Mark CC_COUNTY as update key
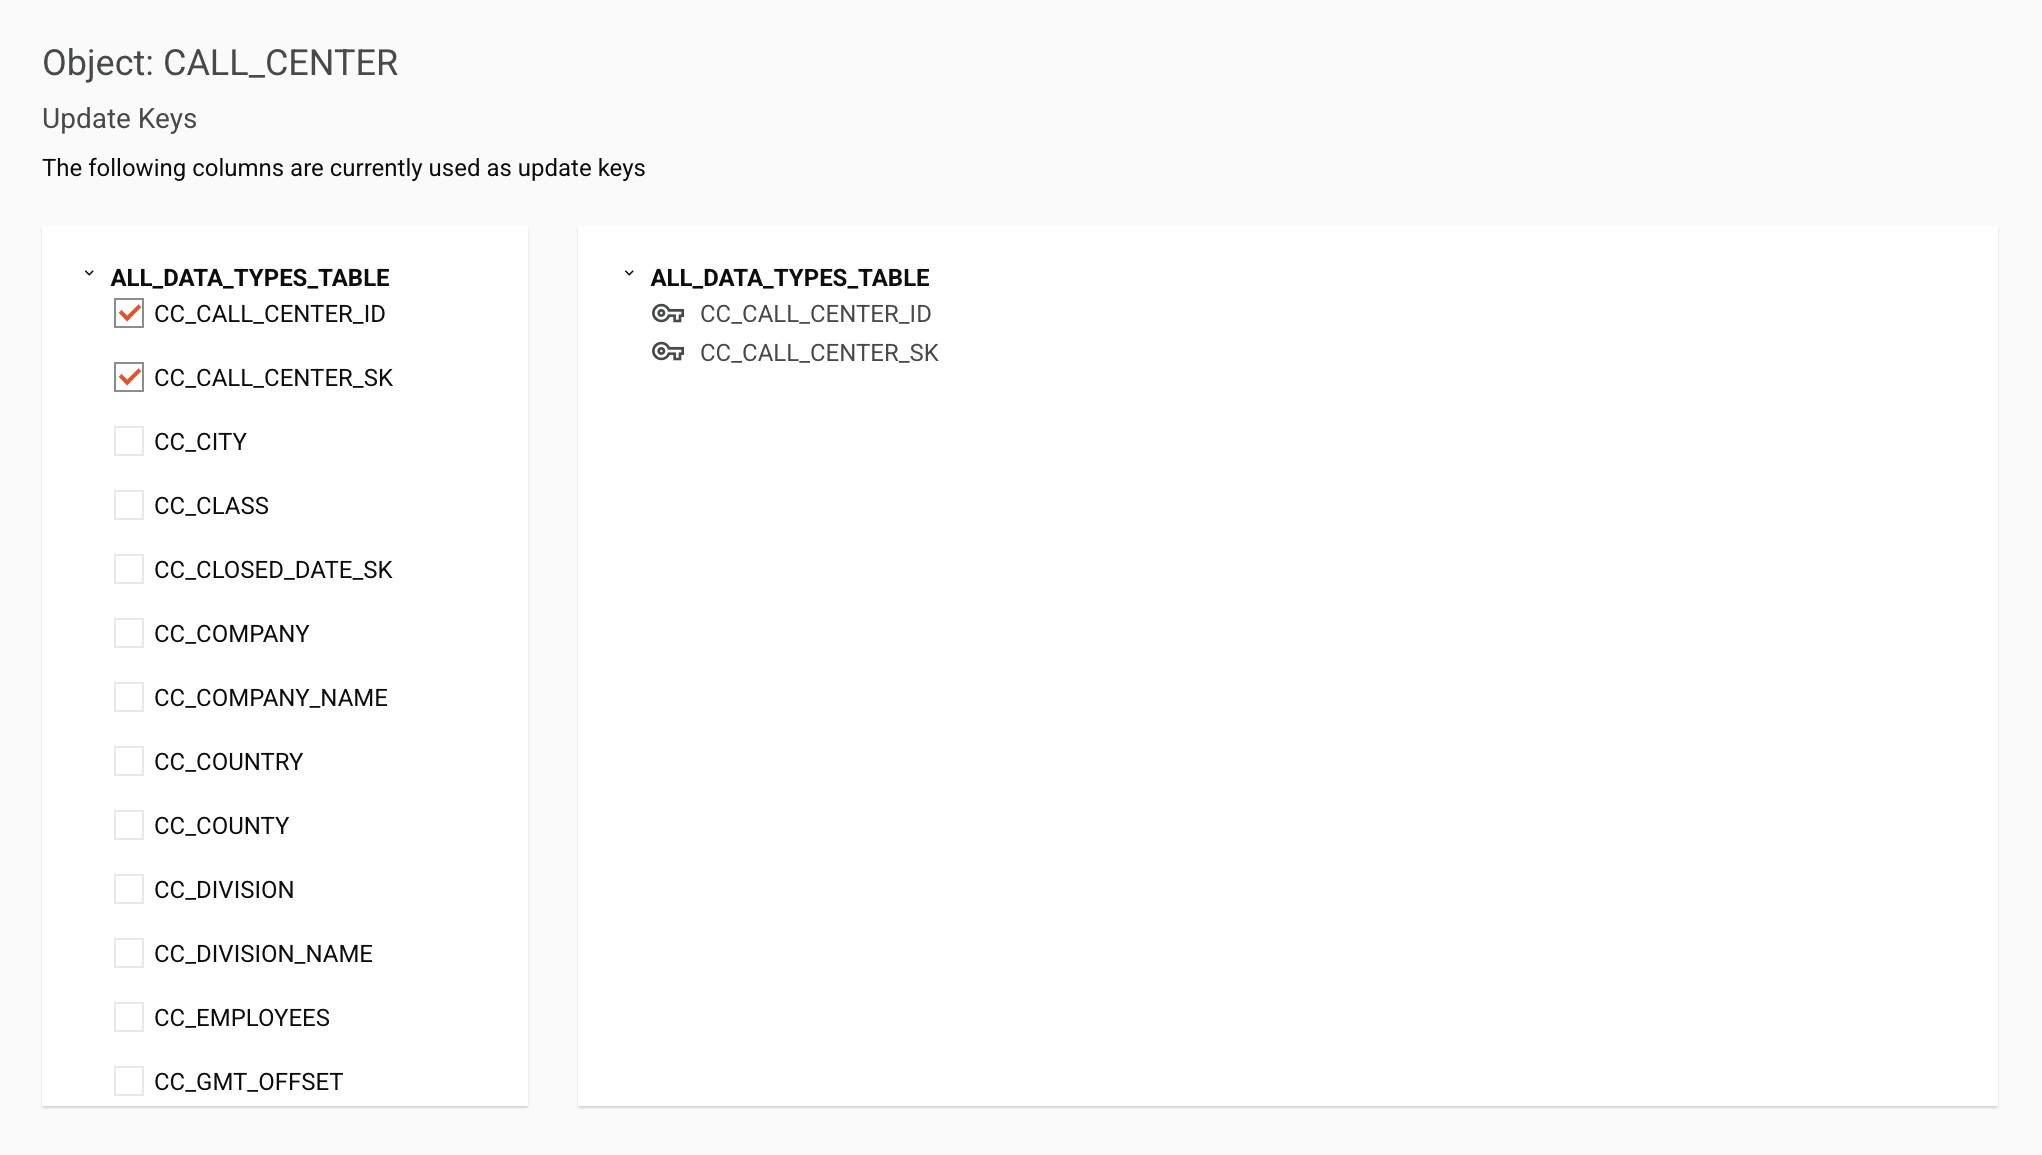This screenshot has width=2042, height=1155. (129, 826)
